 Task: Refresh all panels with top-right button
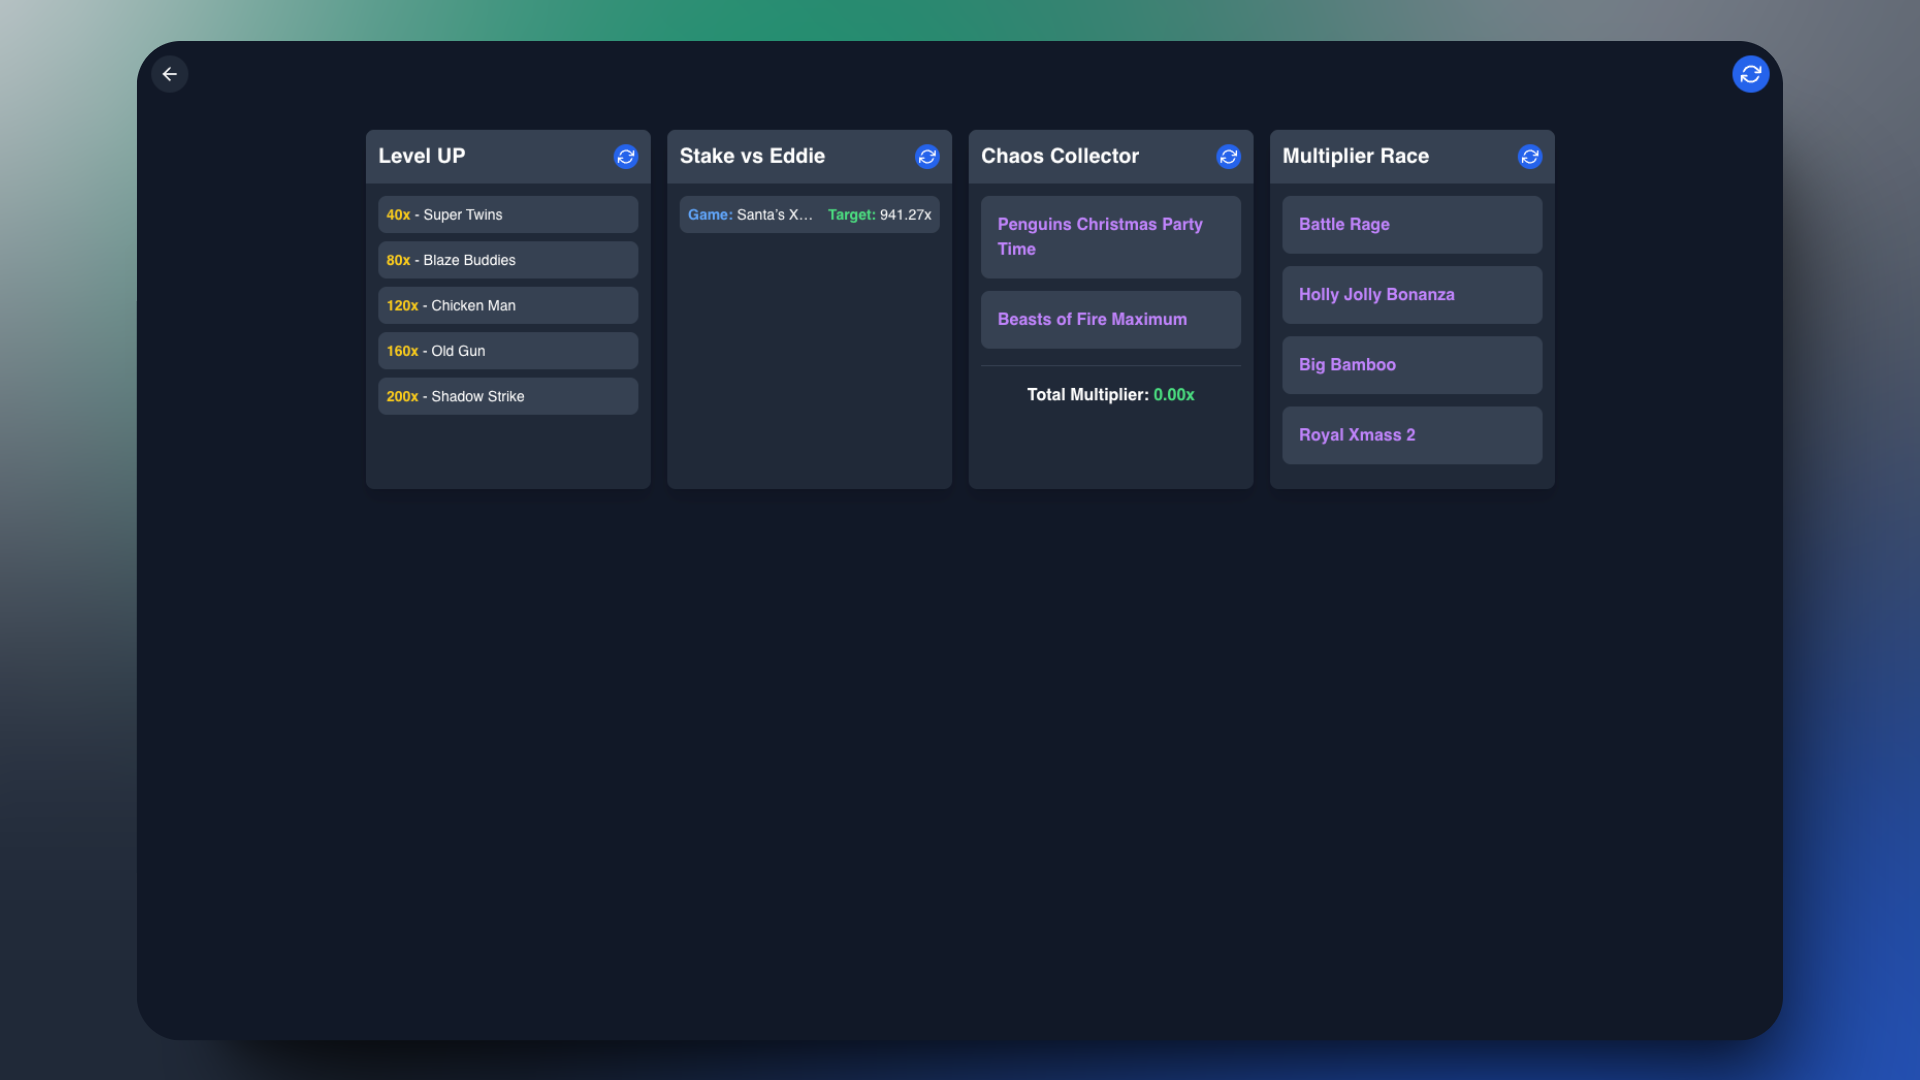1750,74
